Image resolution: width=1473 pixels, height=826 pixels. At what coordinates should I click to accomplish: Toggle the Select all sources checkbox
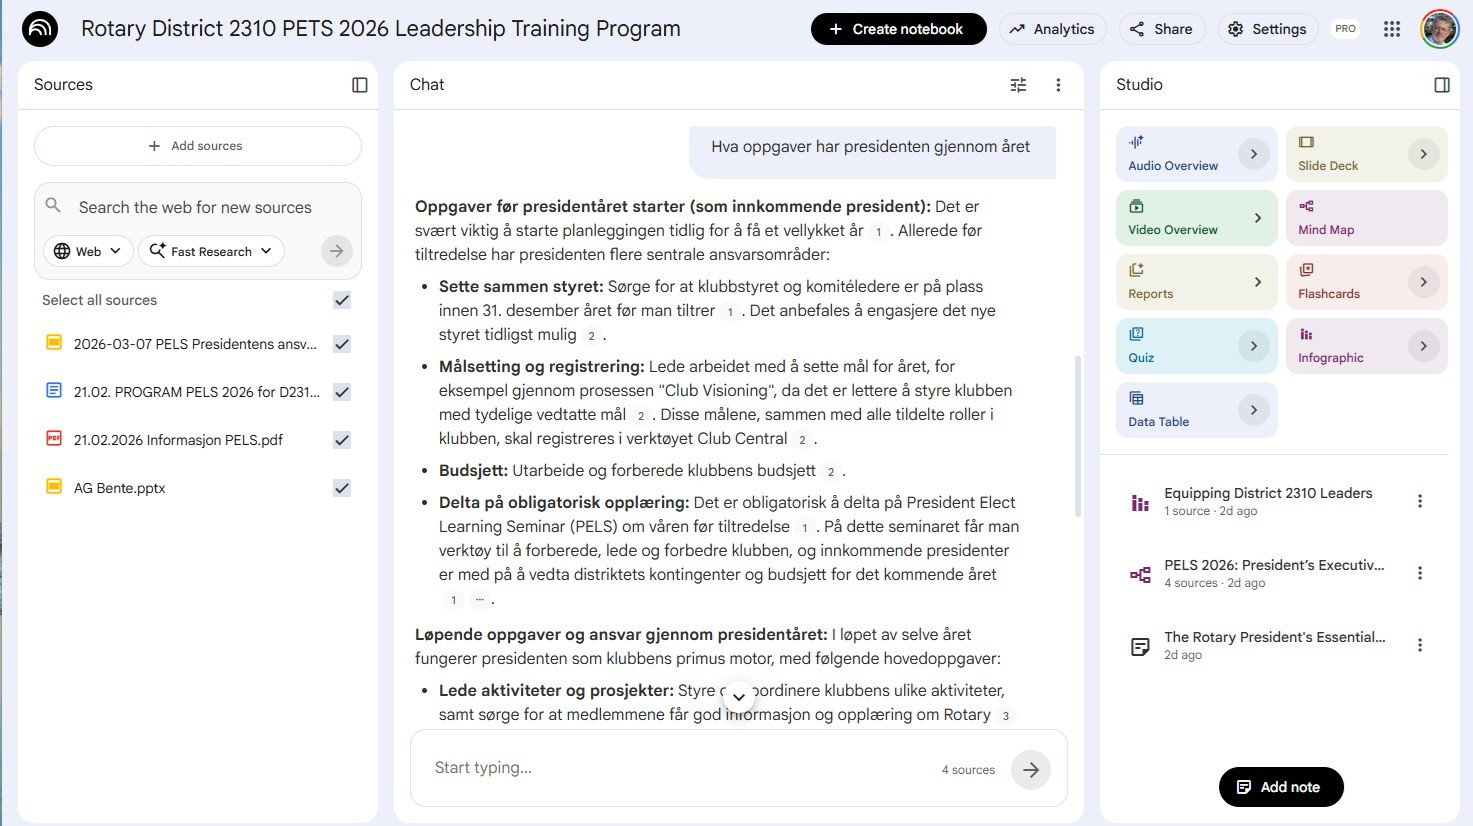[x=342, y=300]
